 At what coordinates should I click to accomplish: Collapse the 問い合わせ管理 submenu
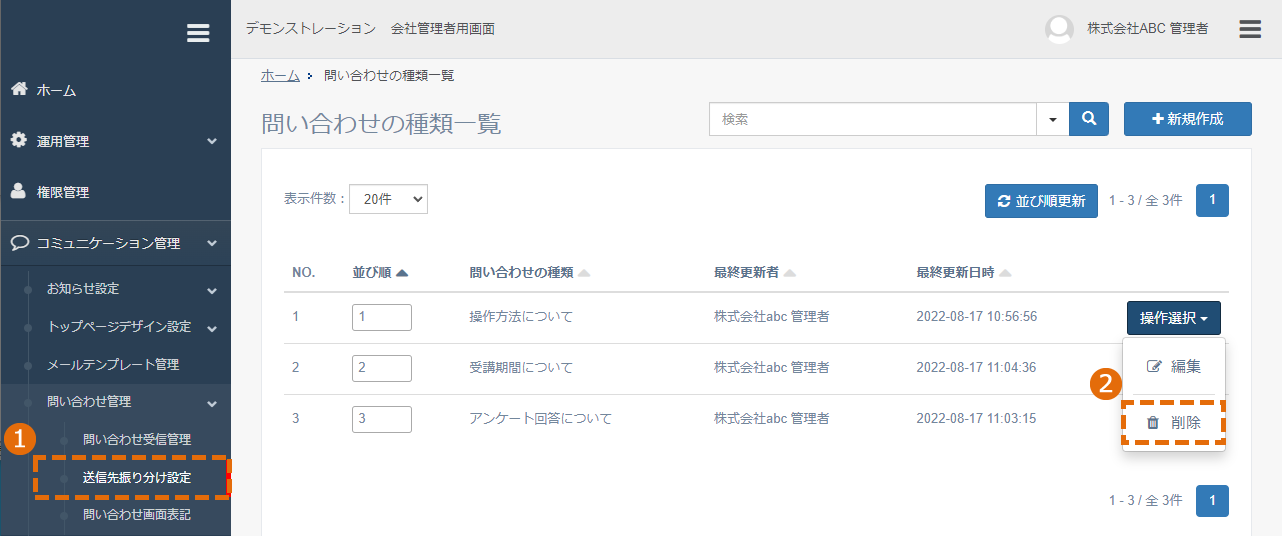pyautogui.click(x=212, y=403)
